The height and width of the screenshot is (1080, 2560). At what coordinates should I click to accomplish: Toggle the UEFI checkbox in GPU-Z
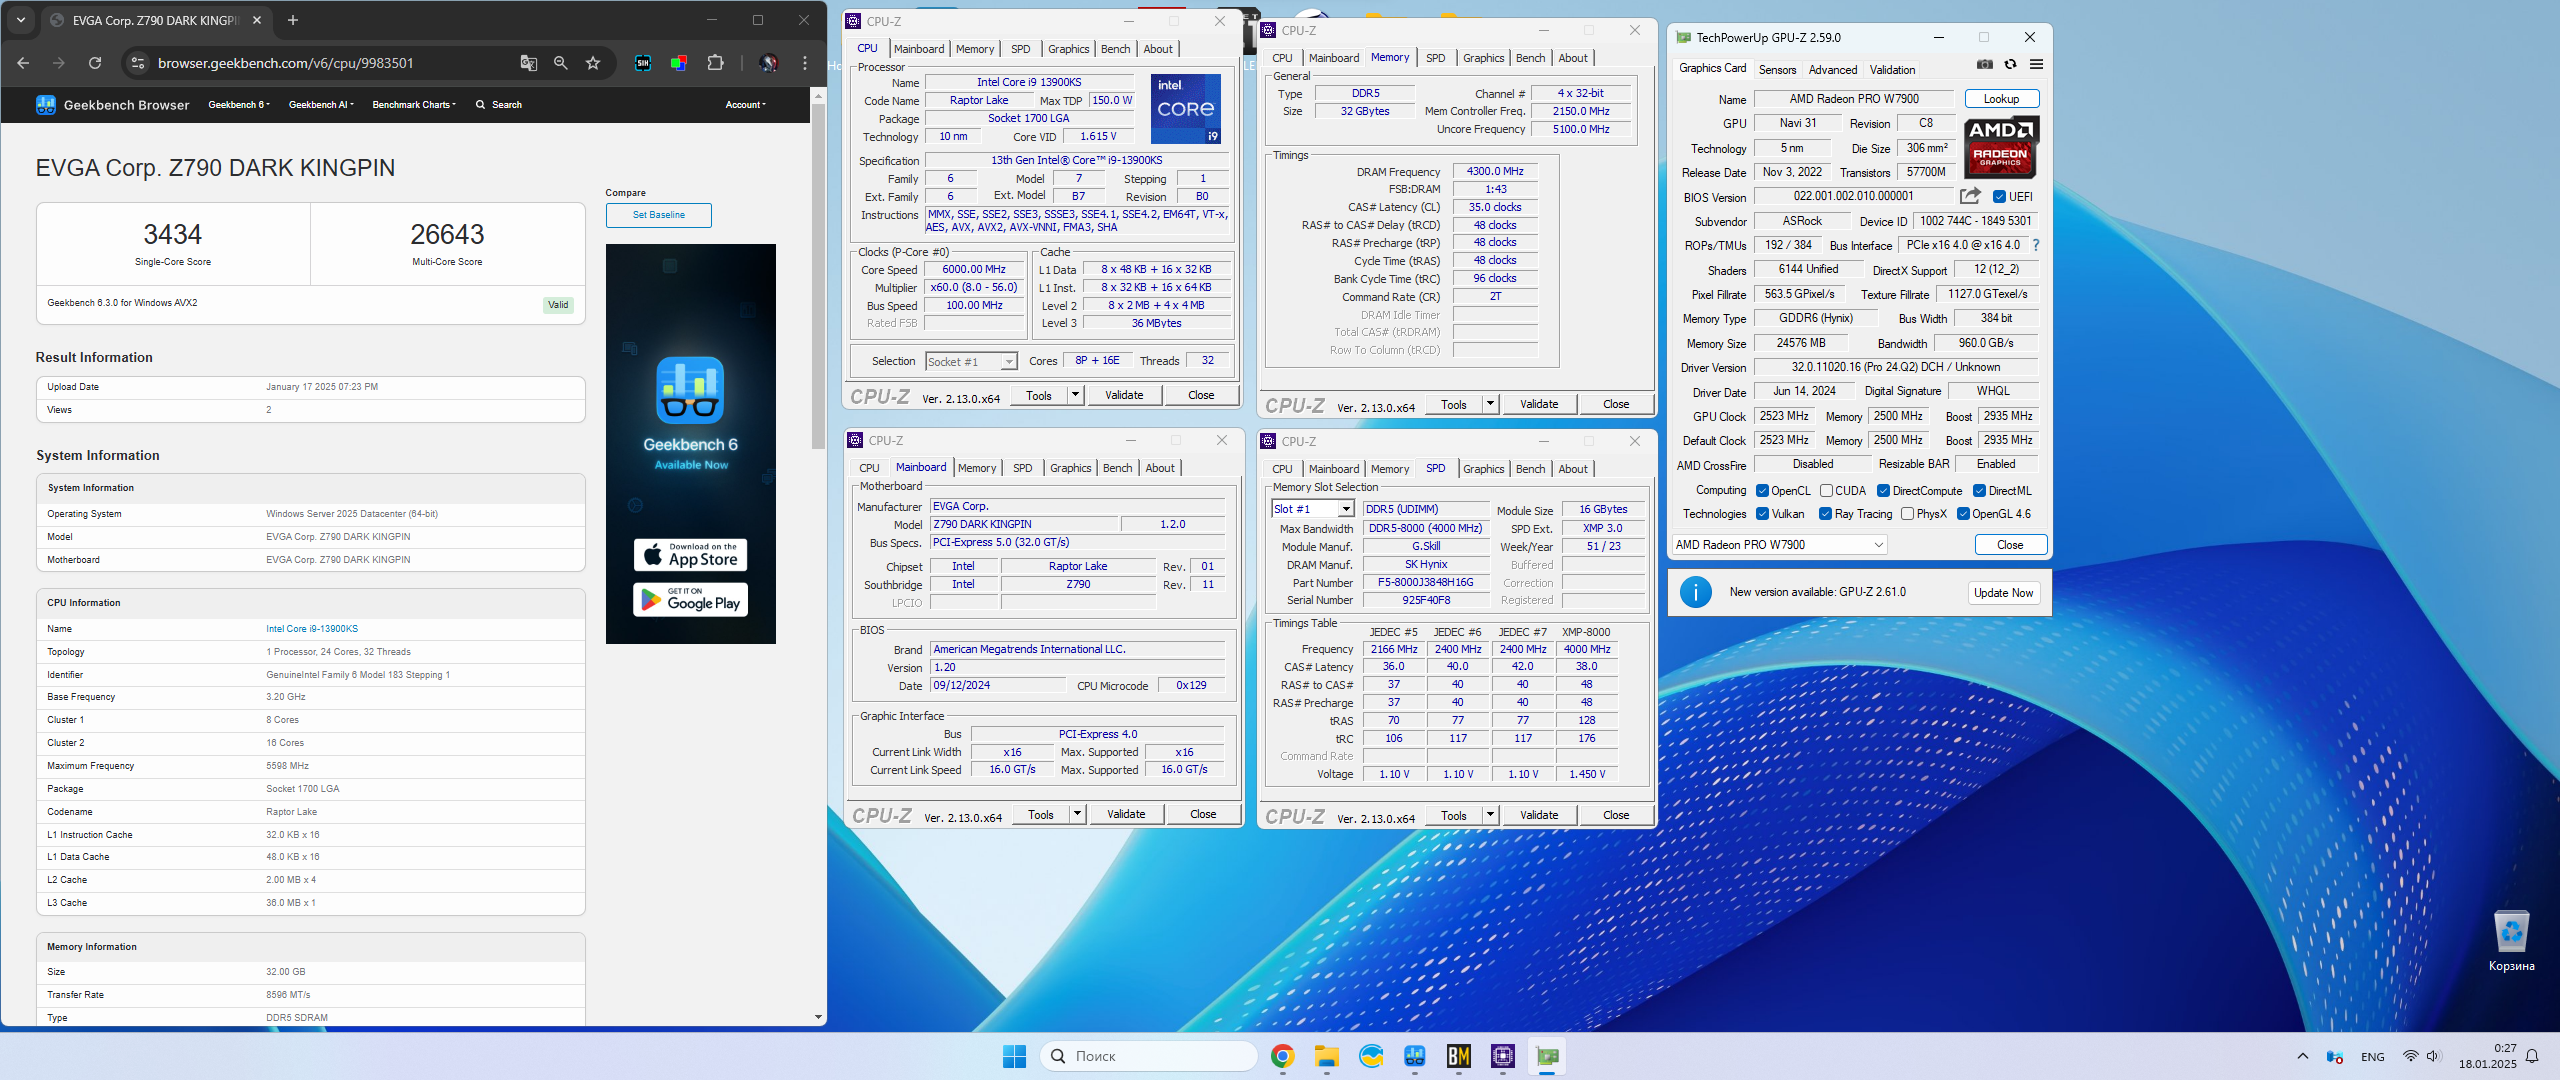(1999, 197)
